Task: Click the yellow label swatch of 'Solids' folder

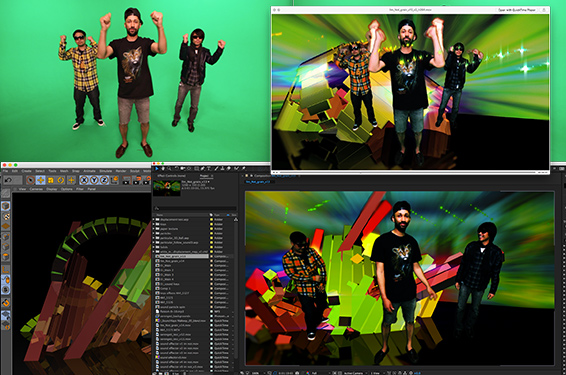Action: pyautogui.click(x=212, y=247)
